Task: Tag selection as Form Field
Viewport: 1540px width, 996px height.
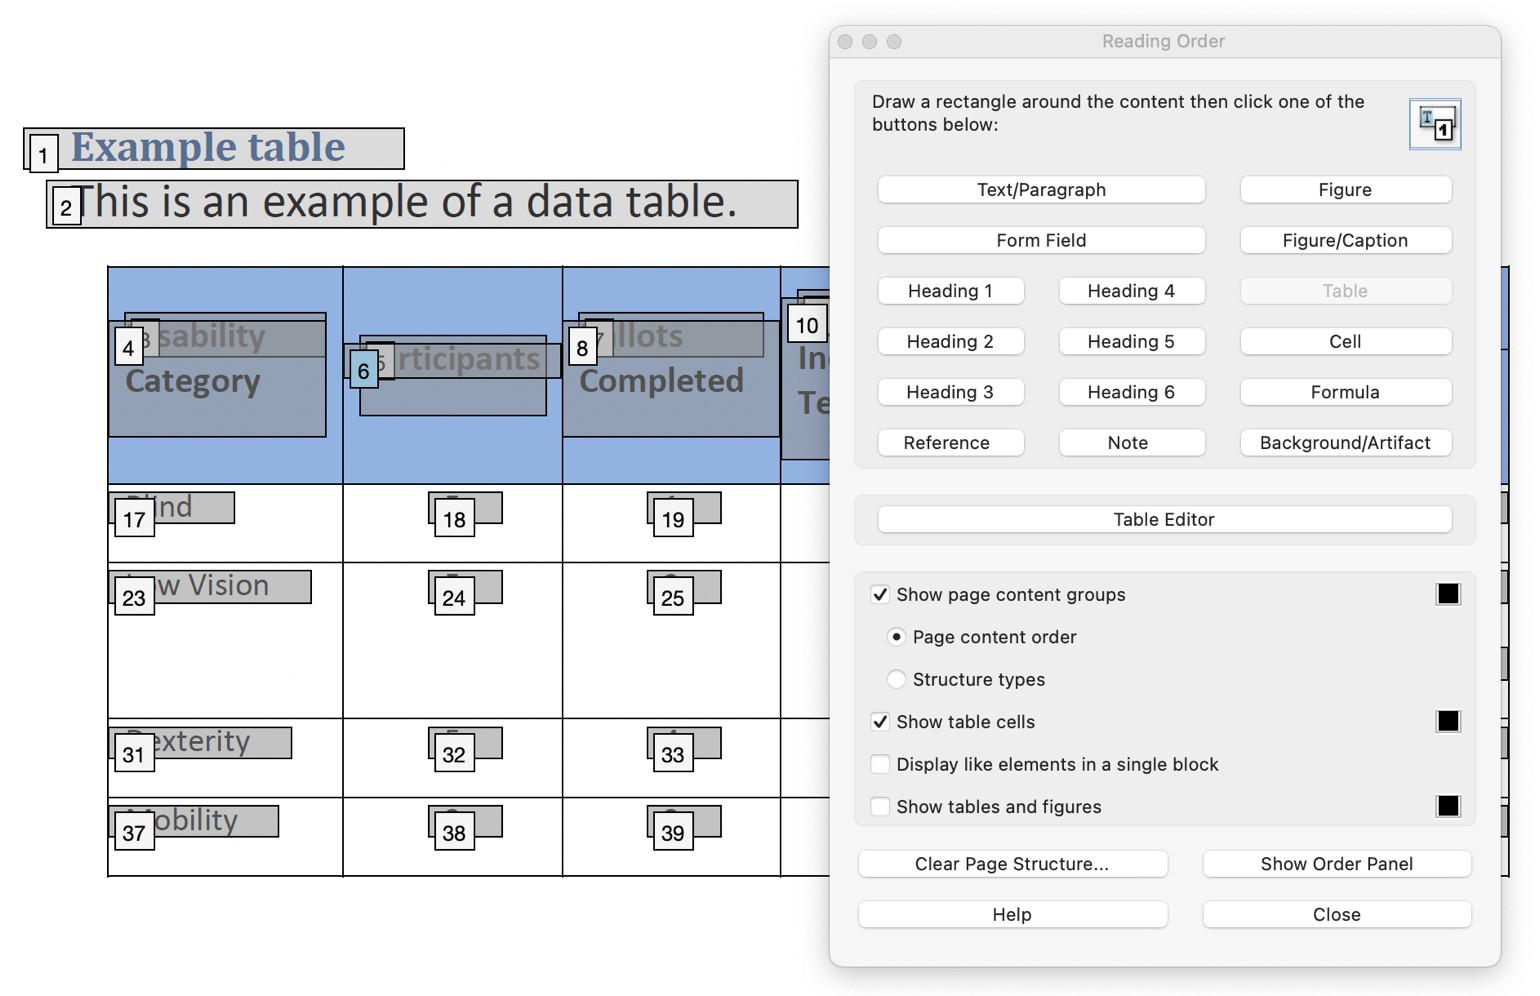Action: click(1041, 240)
